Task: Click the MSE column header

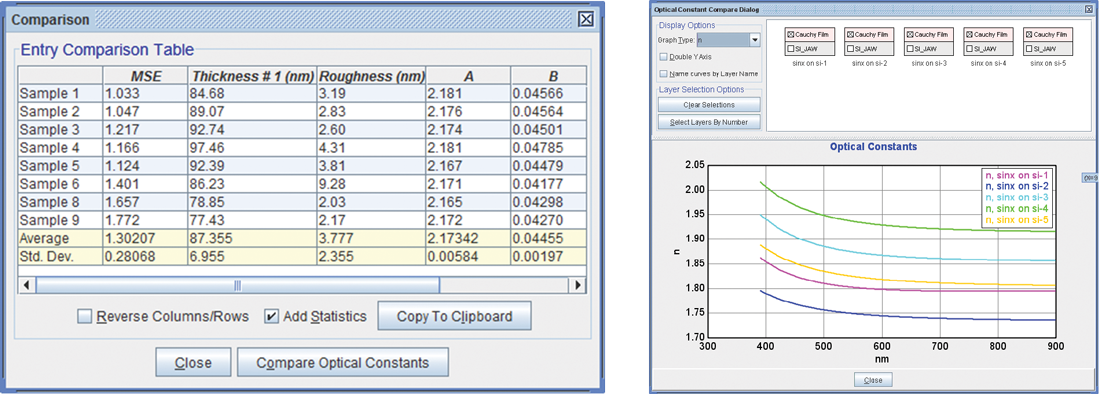Action: (145, 76)
